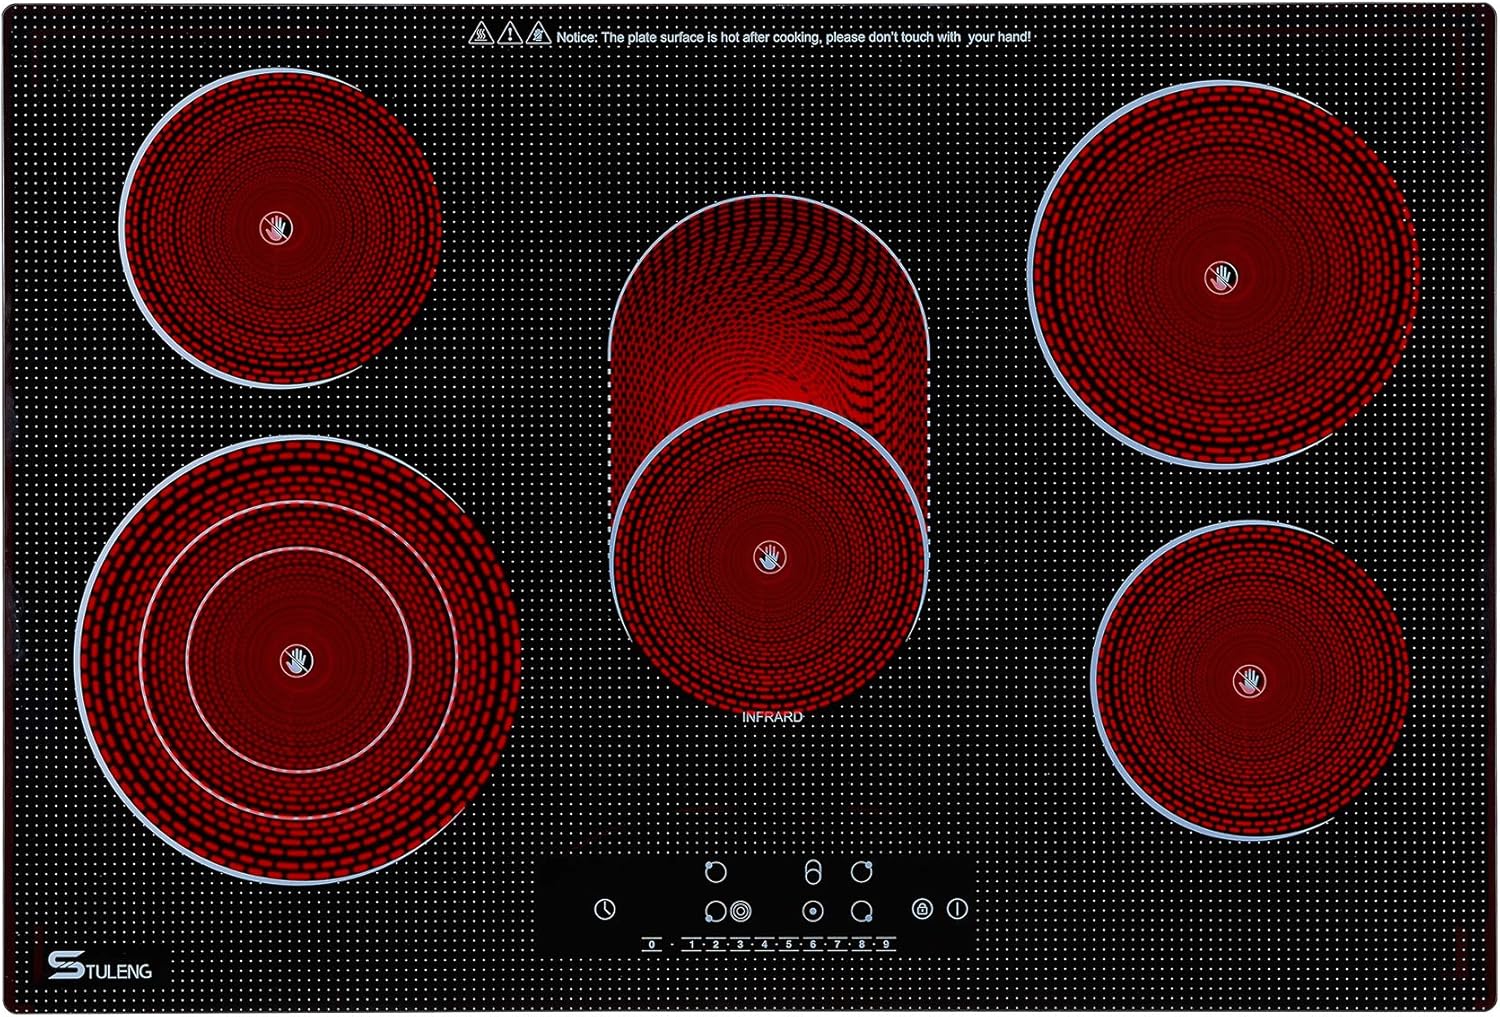
Task: Toggle the power on/off key
Action: pos(958,909)
